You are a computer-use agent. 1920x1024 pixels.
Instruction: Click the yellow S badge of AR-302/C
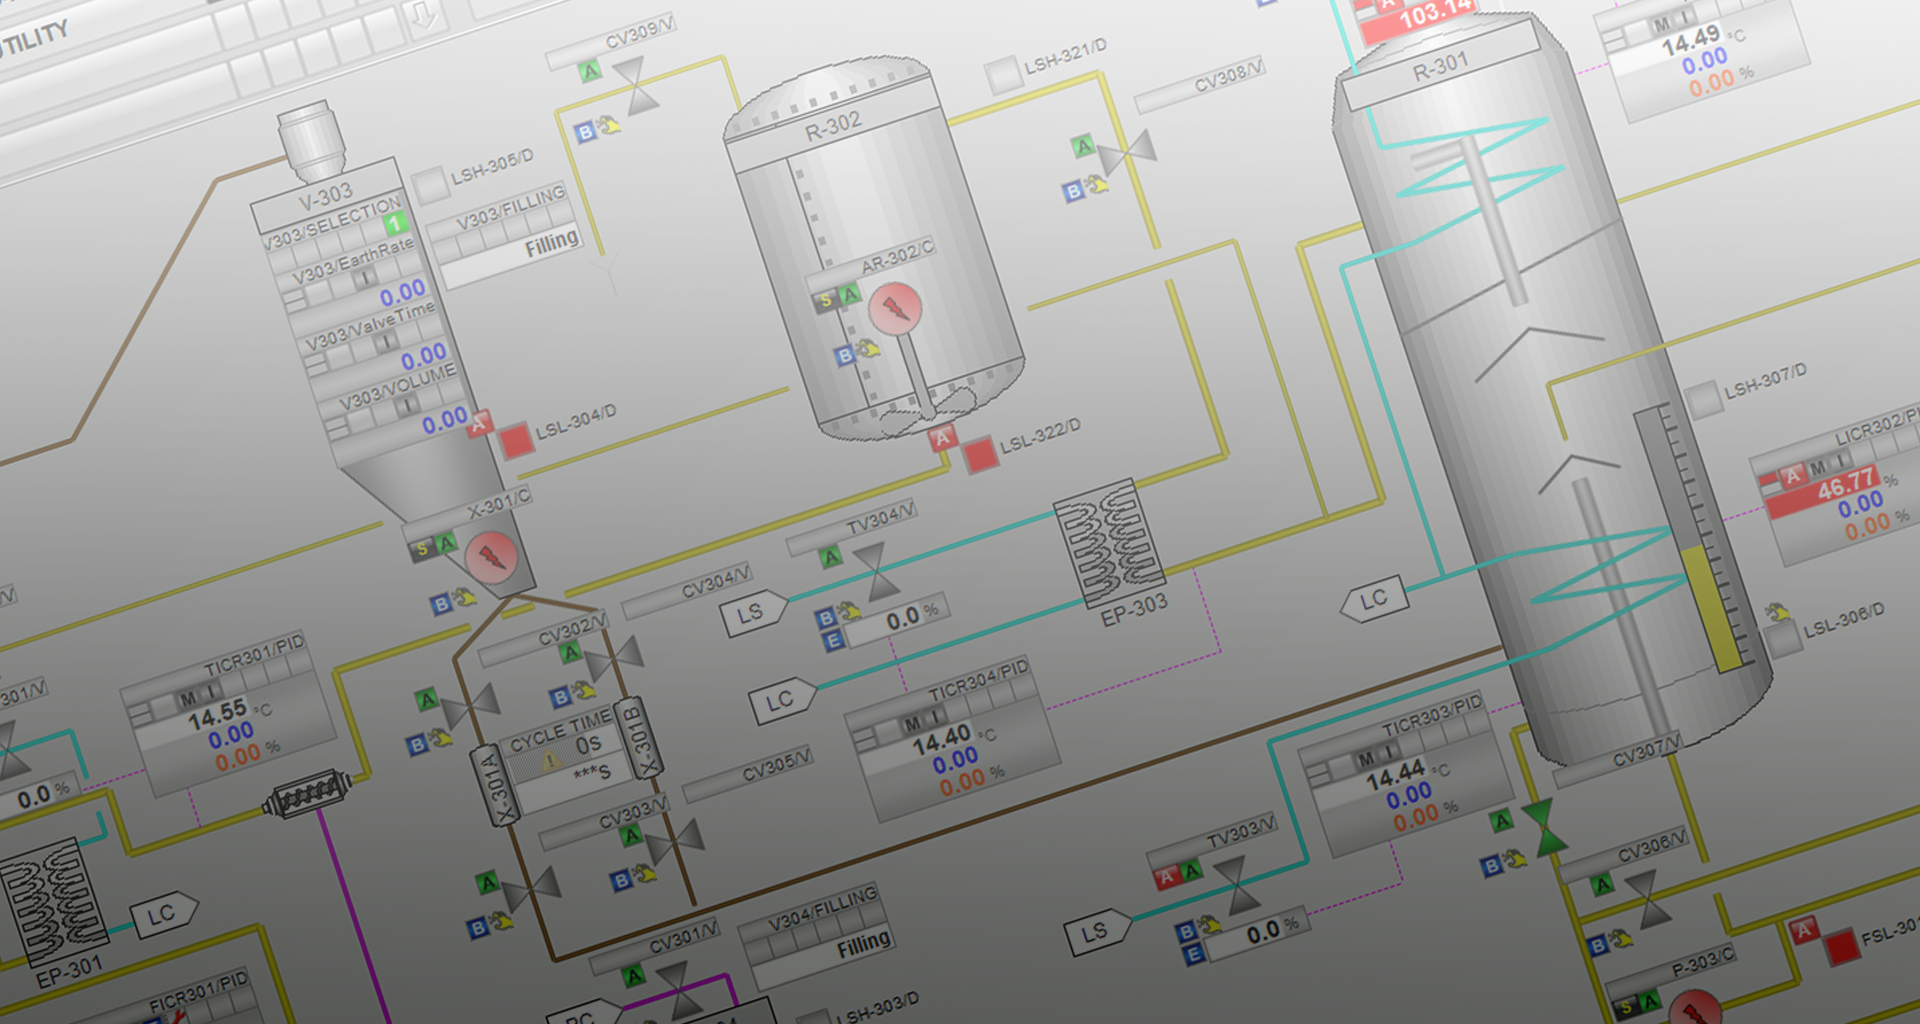826,301
